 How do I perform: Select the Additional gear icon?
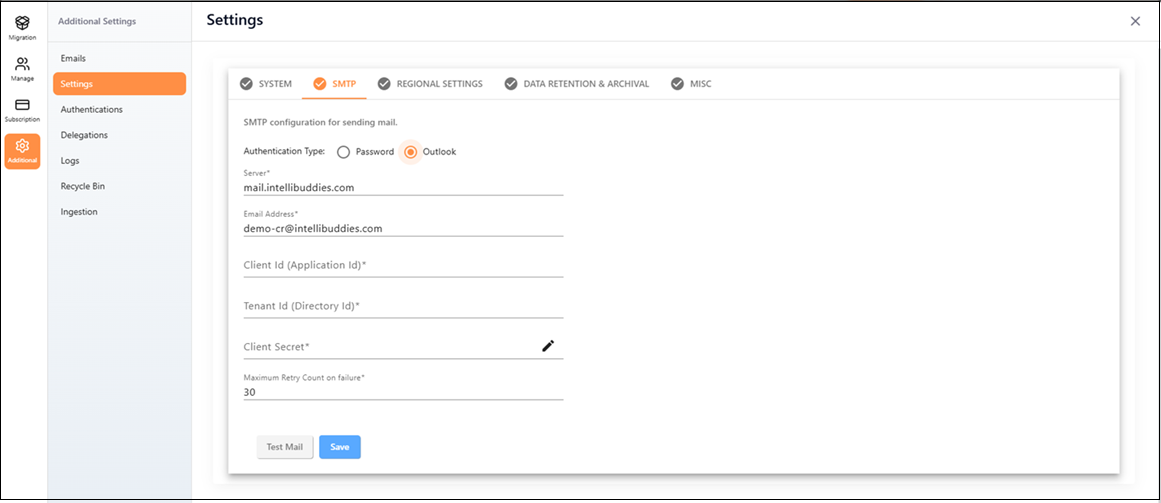tap(22, 151)
